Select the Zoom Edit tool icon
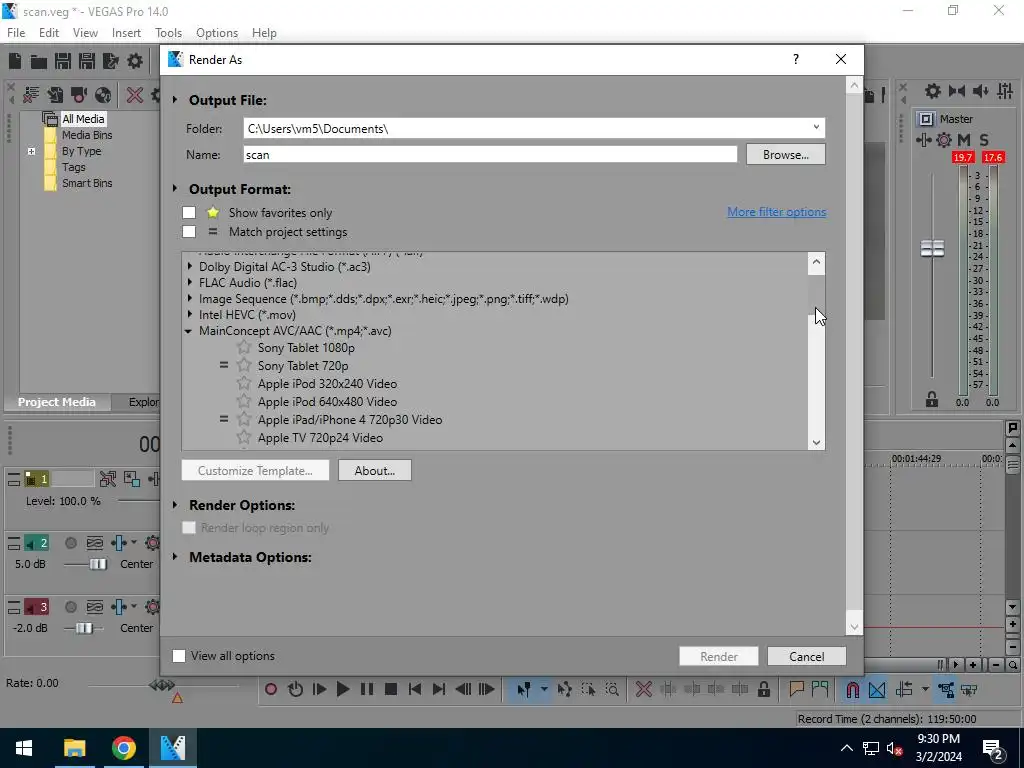 612,690
